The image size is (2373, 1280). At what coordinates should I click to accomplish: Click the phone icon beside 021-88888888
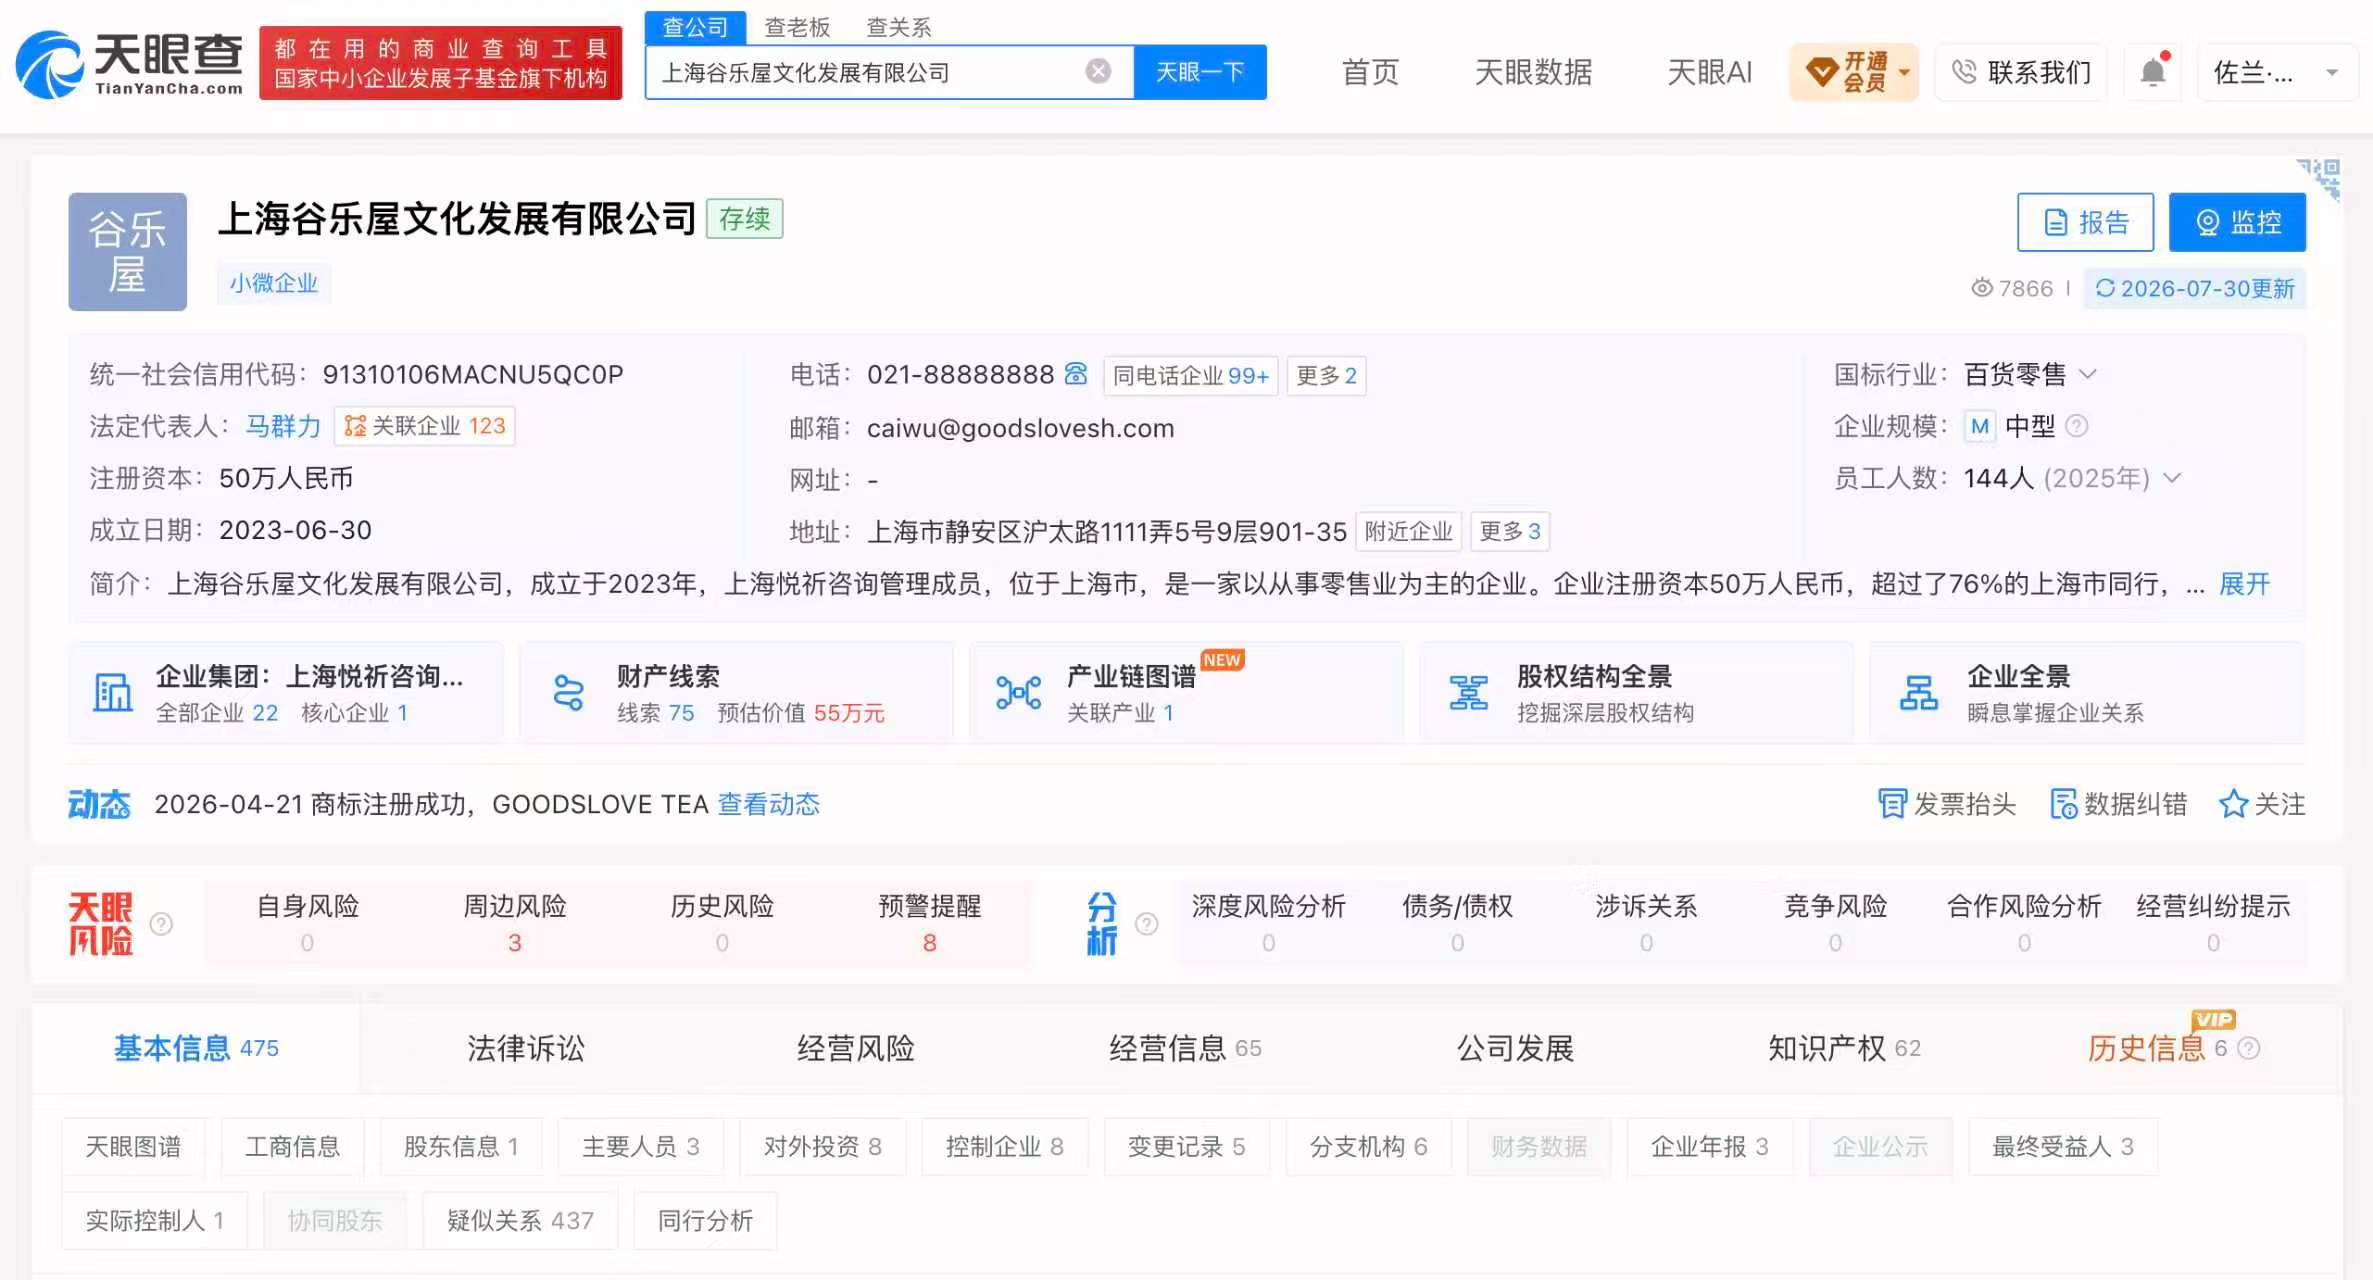pyautogui.click(x=1075, y=373)
